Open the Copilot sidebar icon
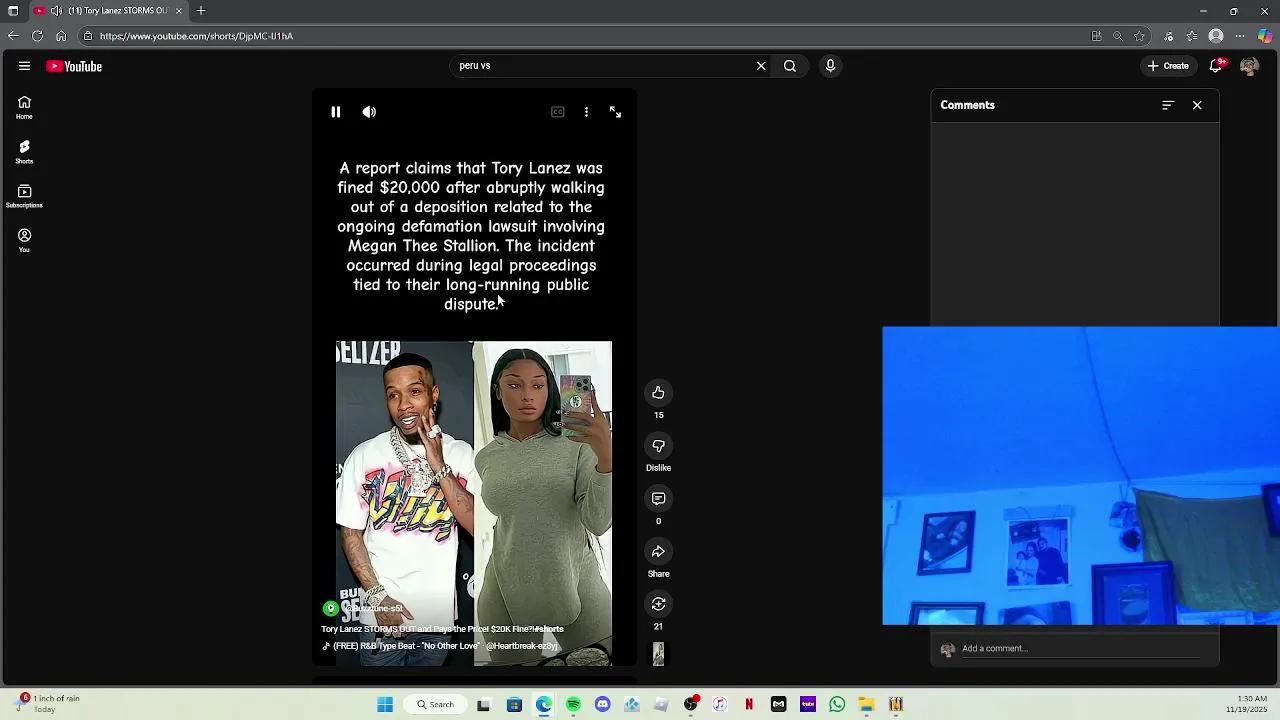The width and height of the screenshot is (1280, 720). click(1265, 36)
